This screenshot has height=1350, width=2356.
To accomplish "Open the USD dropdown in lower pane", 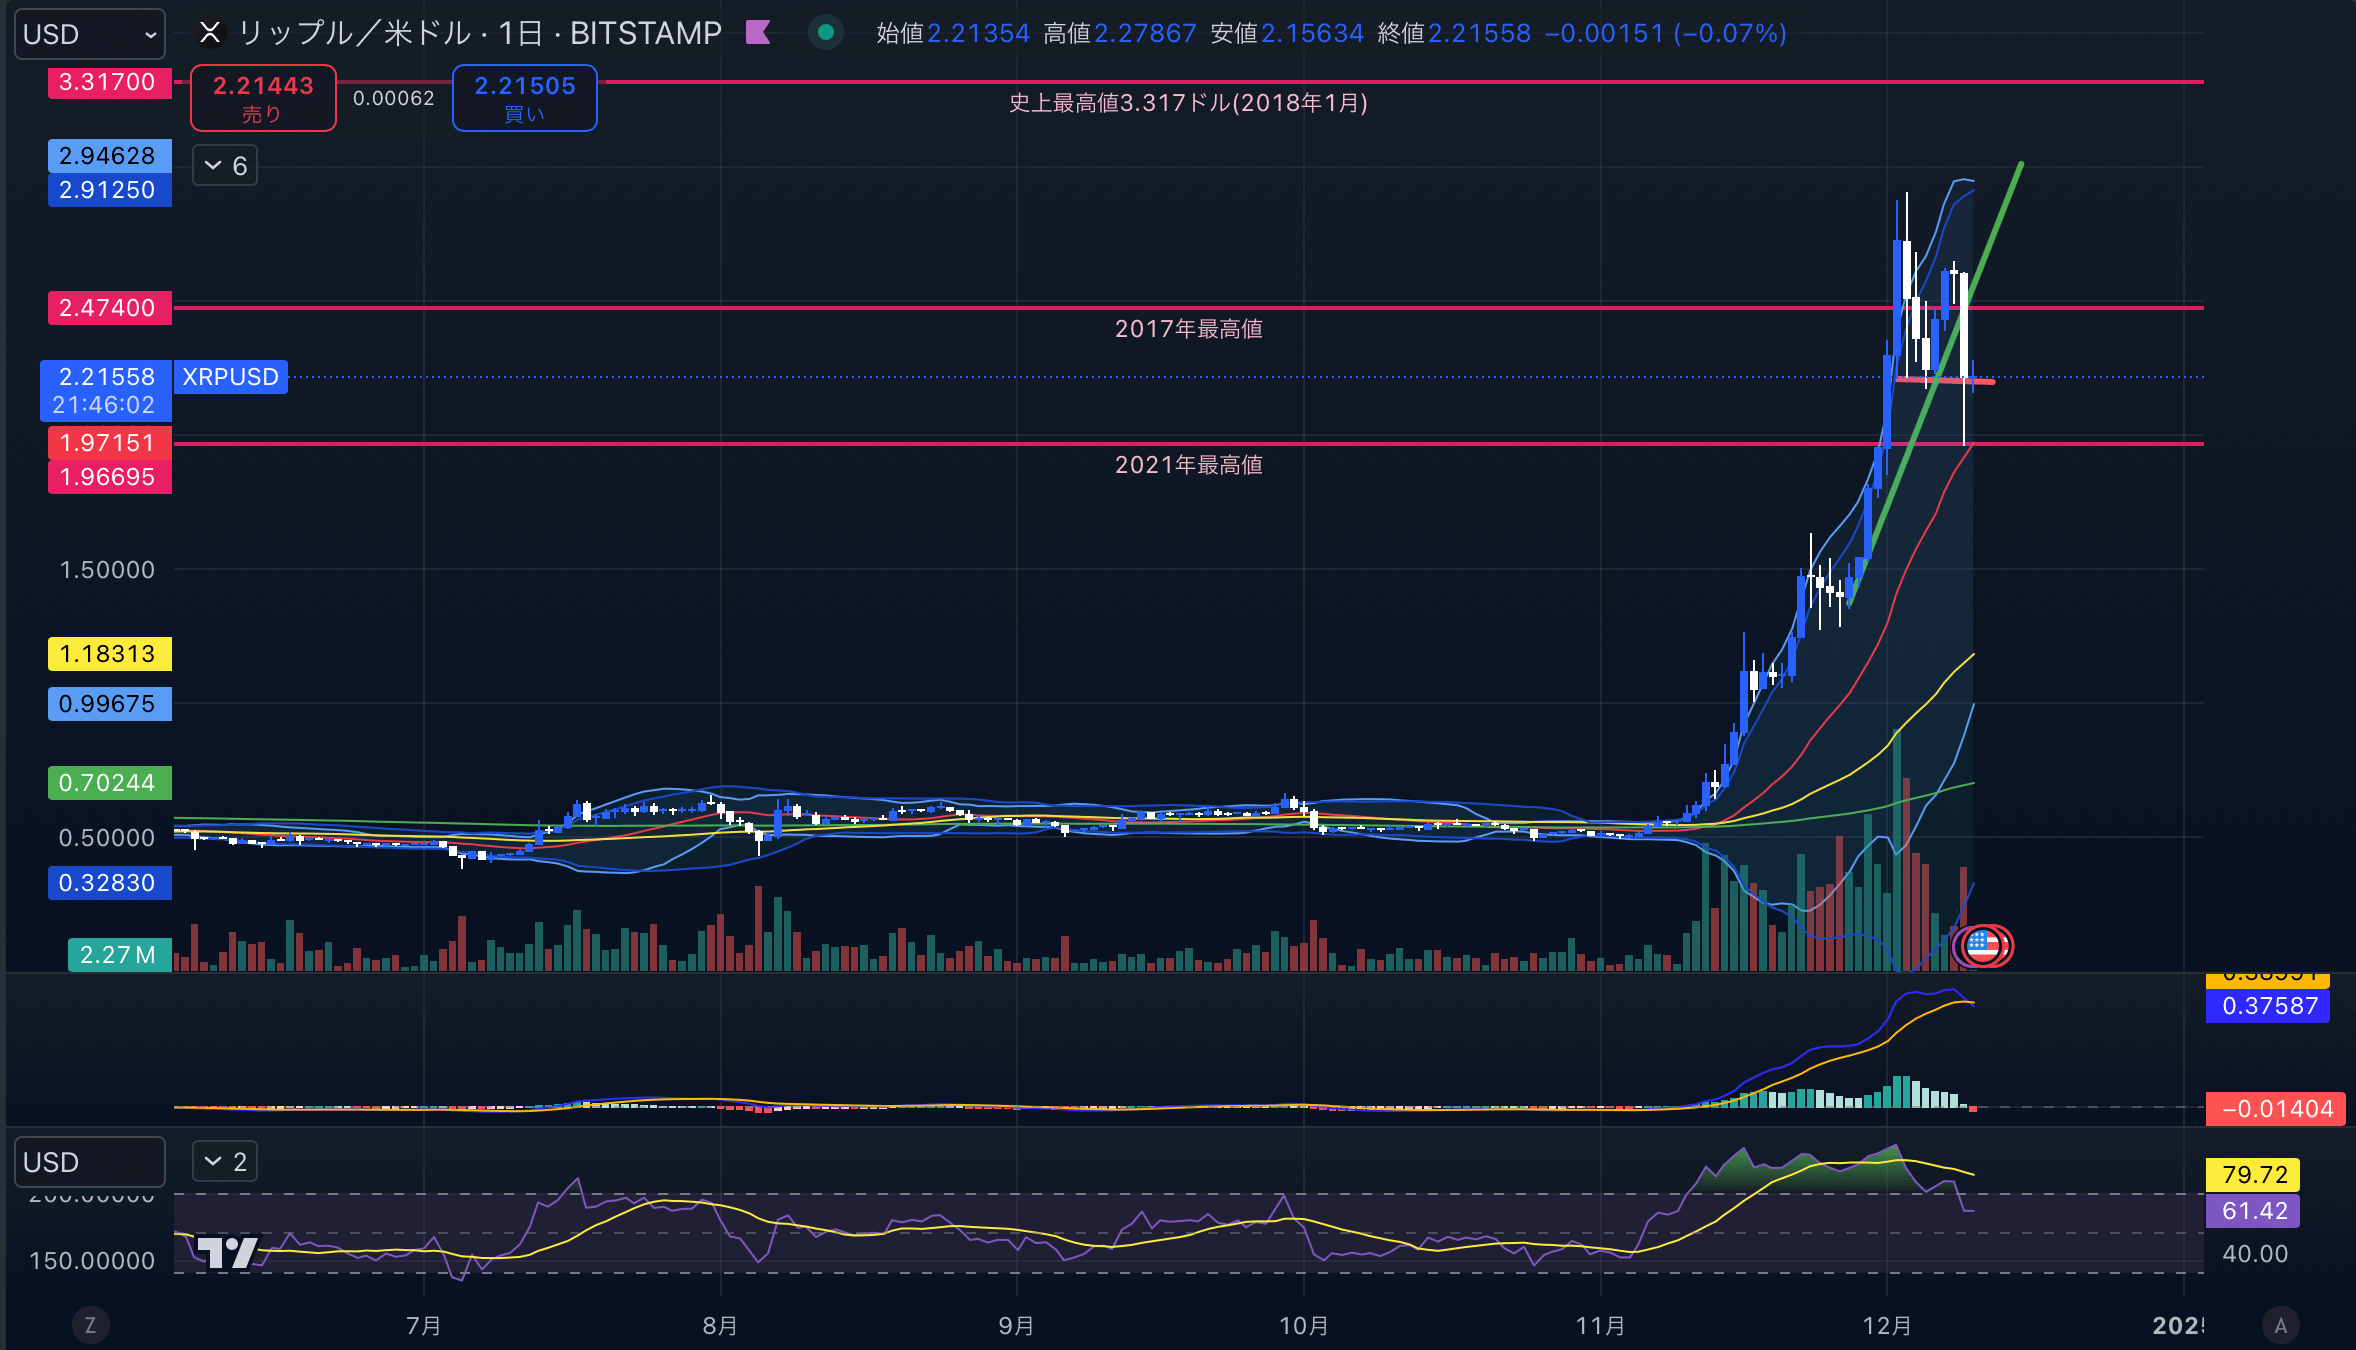I will click(89, 1162).
